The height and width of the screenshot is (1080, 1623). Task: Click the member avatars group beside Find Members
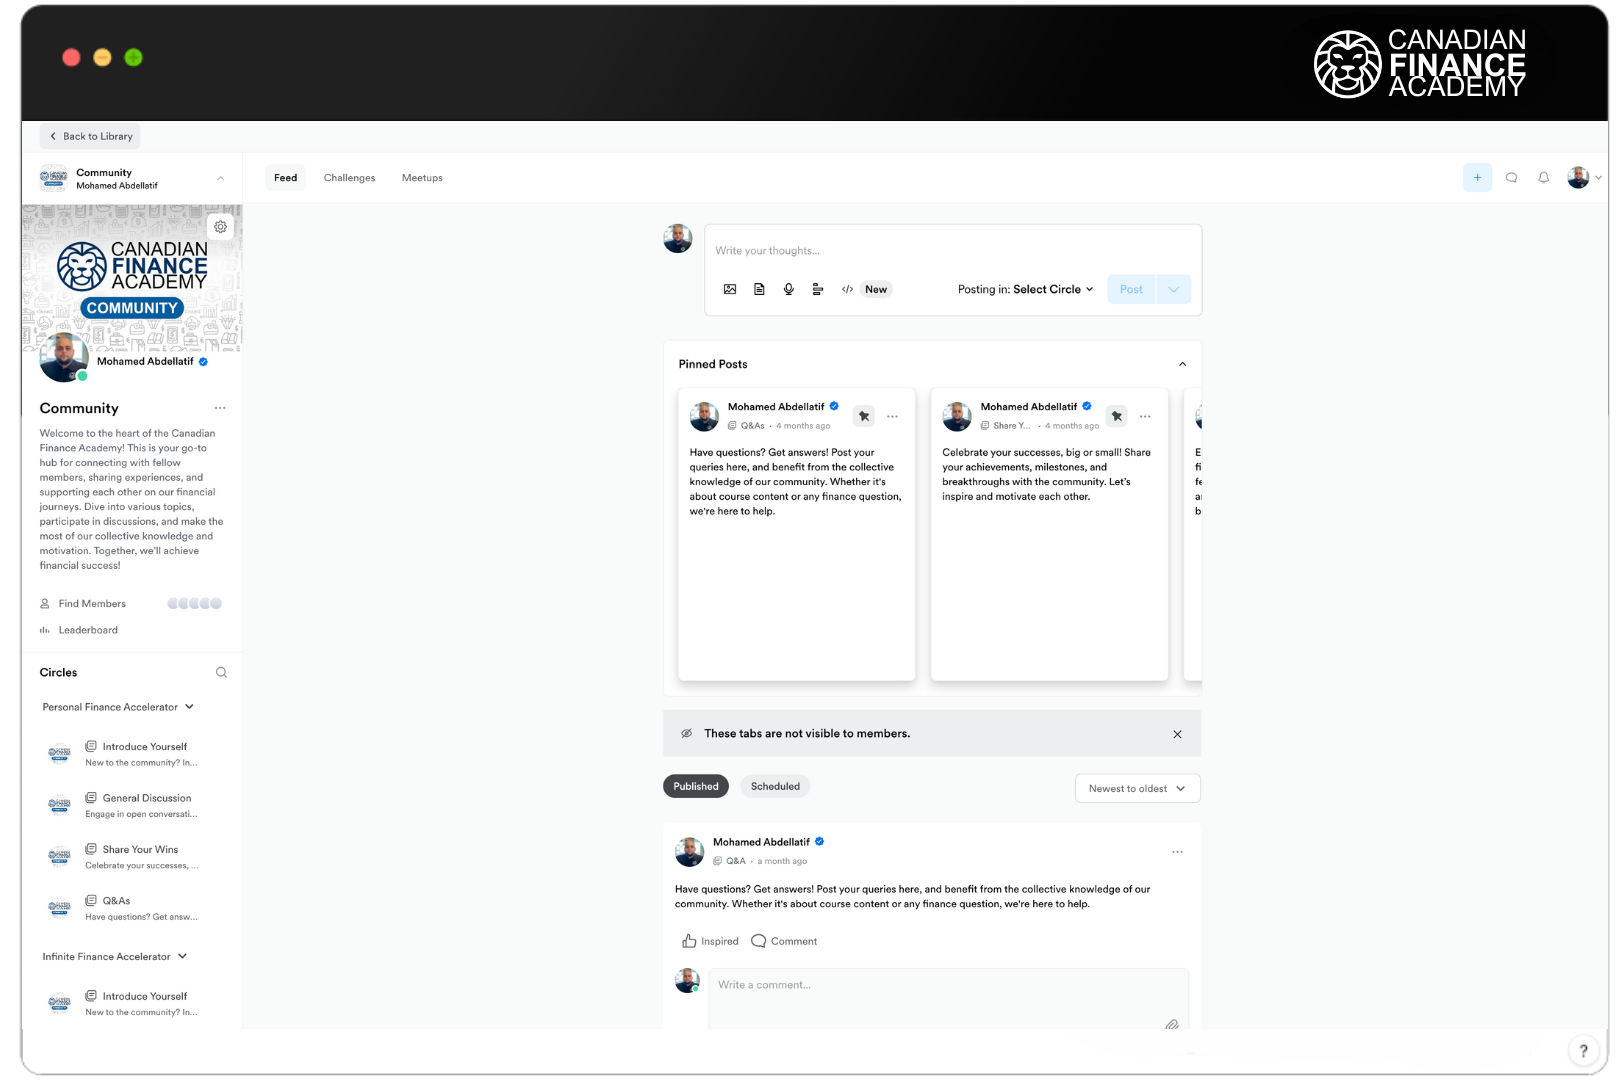(194, 604)
